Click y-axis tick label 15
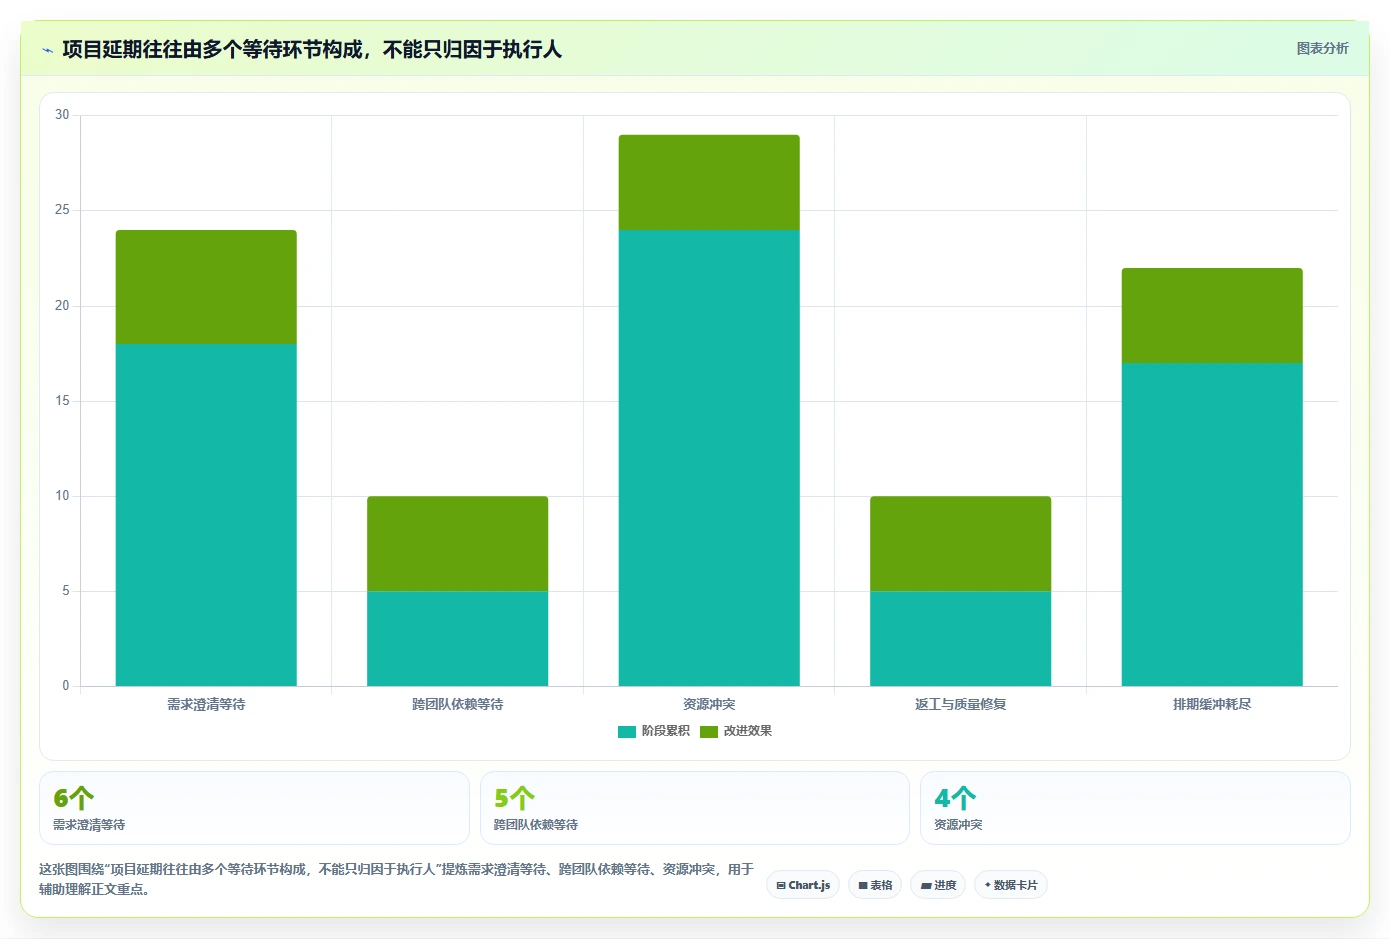Viewport: 1390px width, 939px height. [62, 401]
